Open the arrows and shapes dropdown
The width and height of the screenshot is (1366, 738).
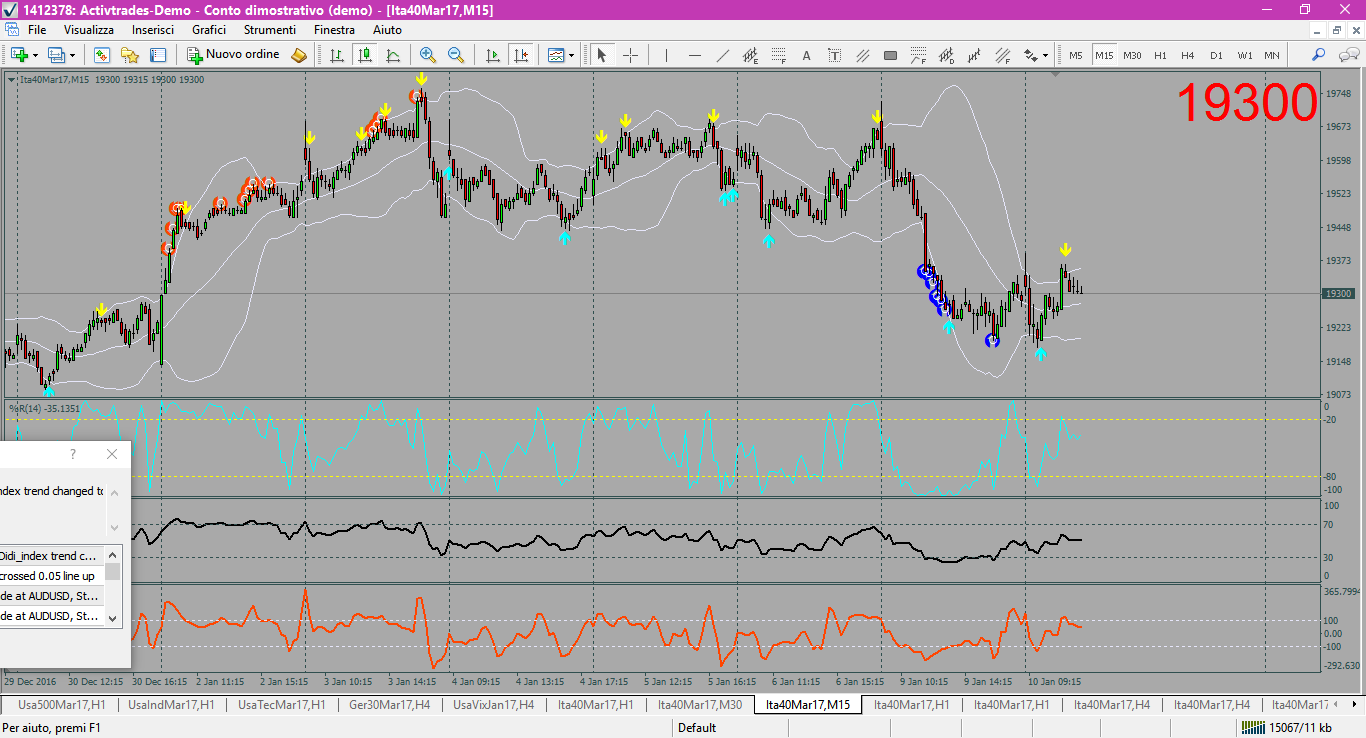[x=1036, y=55]
